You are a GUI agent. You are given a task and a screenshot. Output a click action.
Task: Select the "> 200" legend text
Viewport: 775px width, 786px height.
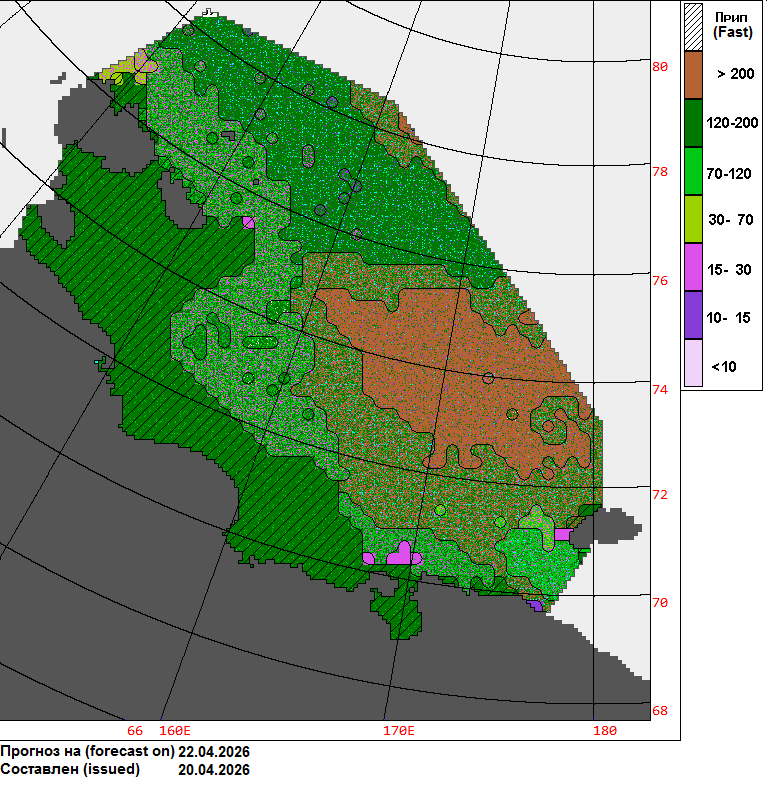[x=735, y=74]
